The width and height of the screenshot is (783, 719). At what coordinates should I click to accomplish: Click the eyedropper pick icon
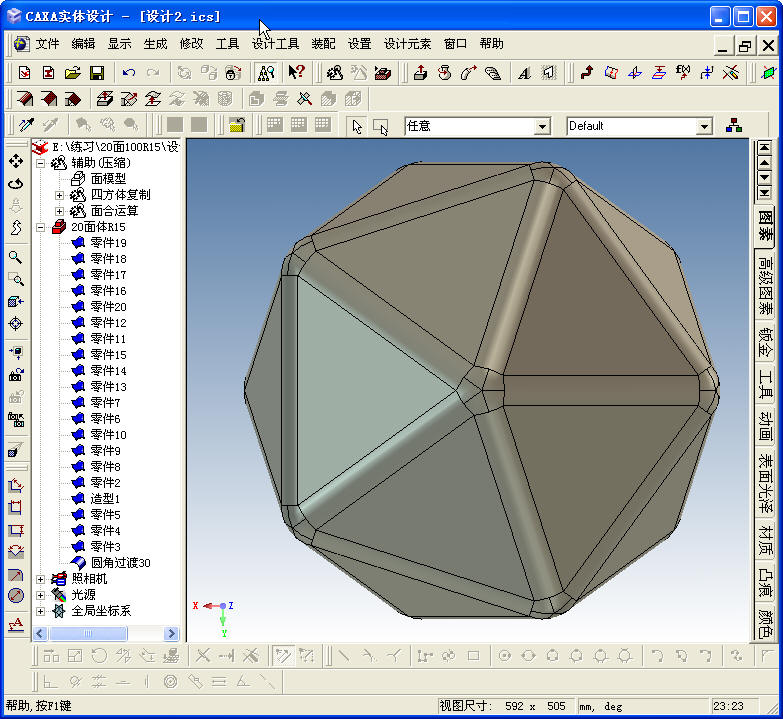point(26,124)
